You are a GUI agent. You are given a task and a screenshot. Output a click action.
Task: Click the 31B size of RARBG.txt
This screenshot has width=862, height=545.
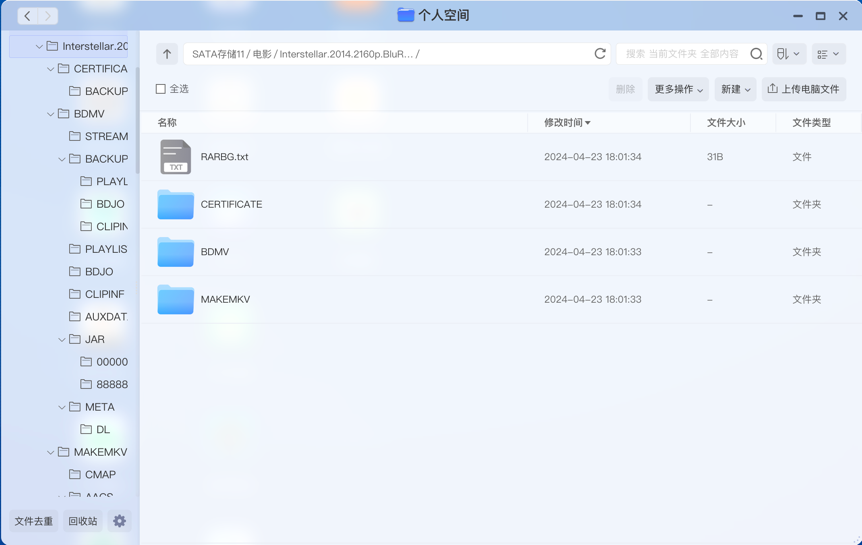tap(715, 157)
